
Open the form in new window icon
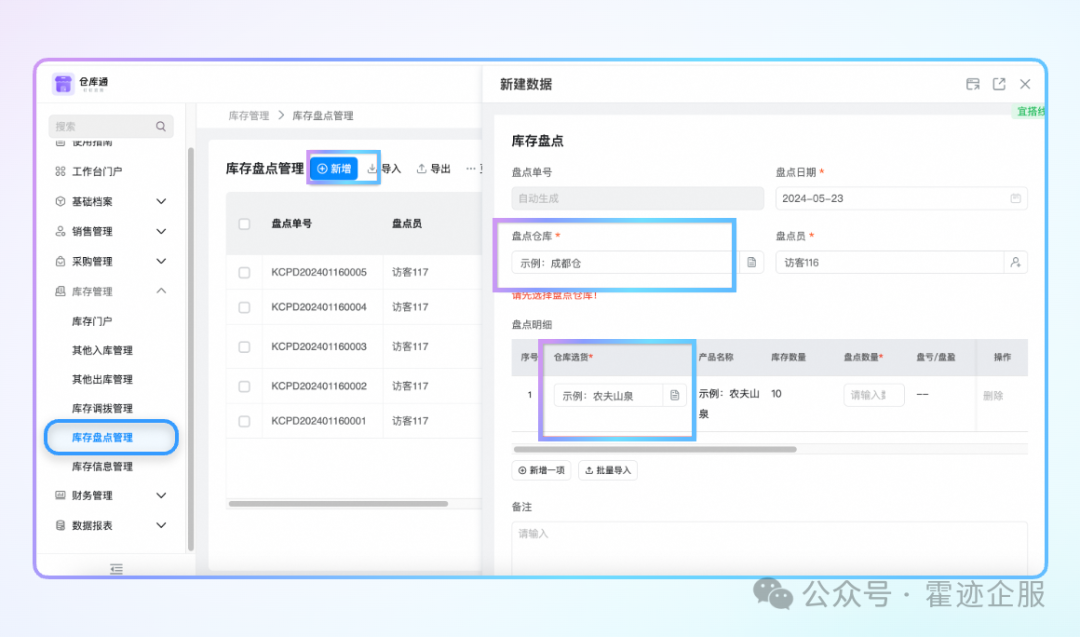999,84
